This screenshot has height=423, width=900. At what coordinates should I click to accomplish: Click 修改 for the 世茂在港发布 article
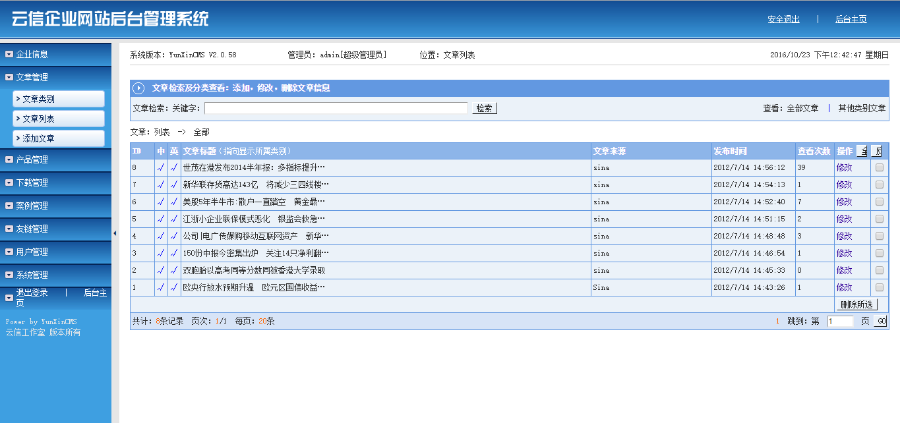click(x=844, y=168)
